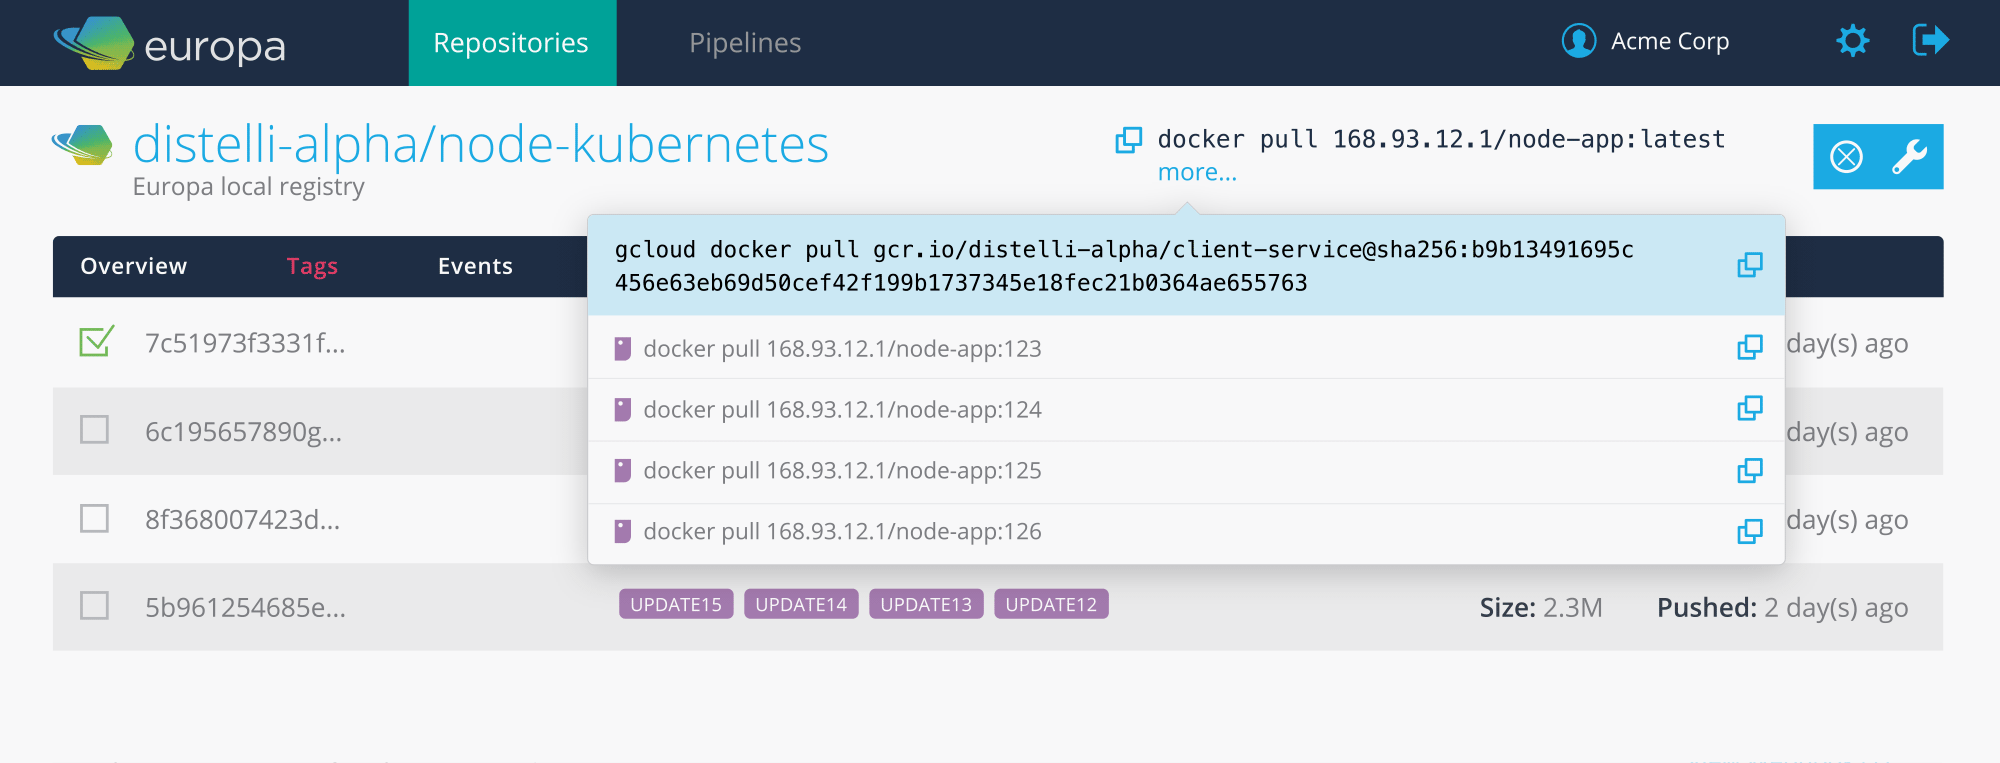Copy the gcloud docker pull command
2000x763 pixels.
1749,265
